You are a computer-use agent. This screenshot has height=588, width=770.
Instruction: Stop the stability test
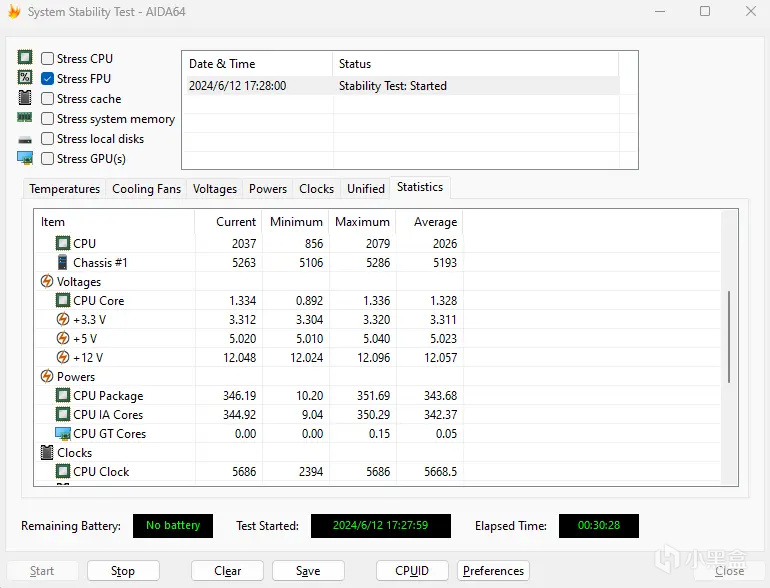pyautogui.click(x=123, y=571)
